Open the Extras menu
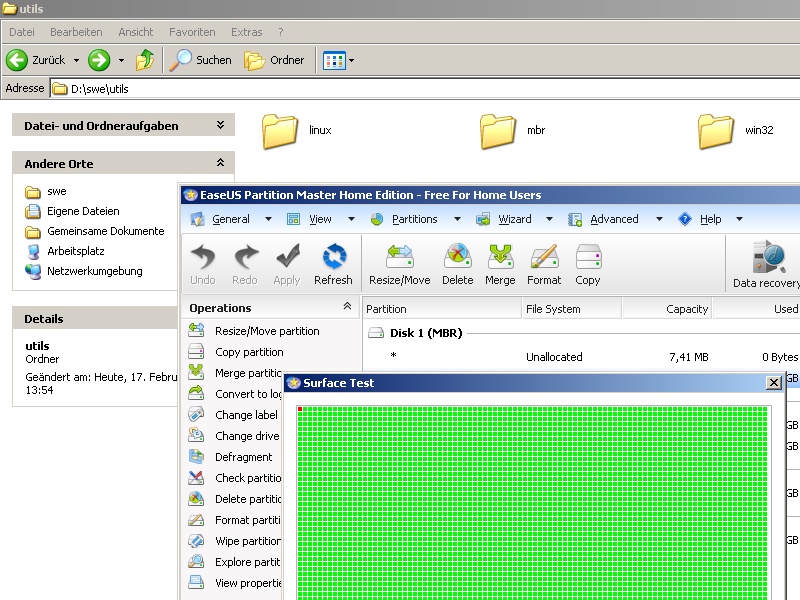 [x=246, y=32]
